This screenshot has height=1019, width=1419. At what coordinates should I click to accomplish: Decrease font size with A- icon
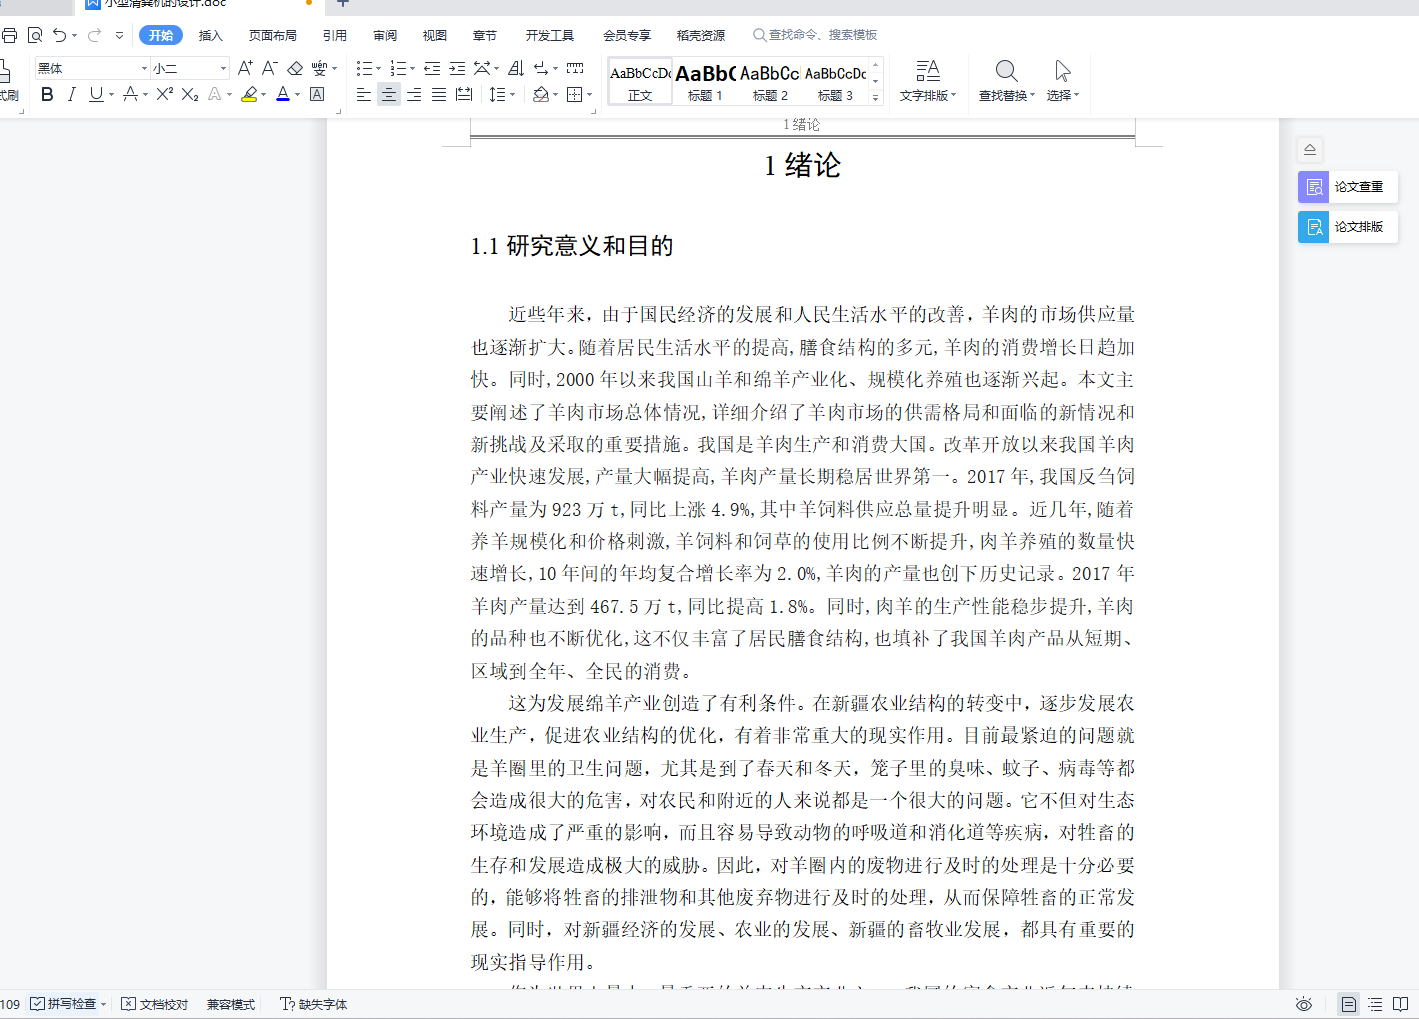(269, 68)
